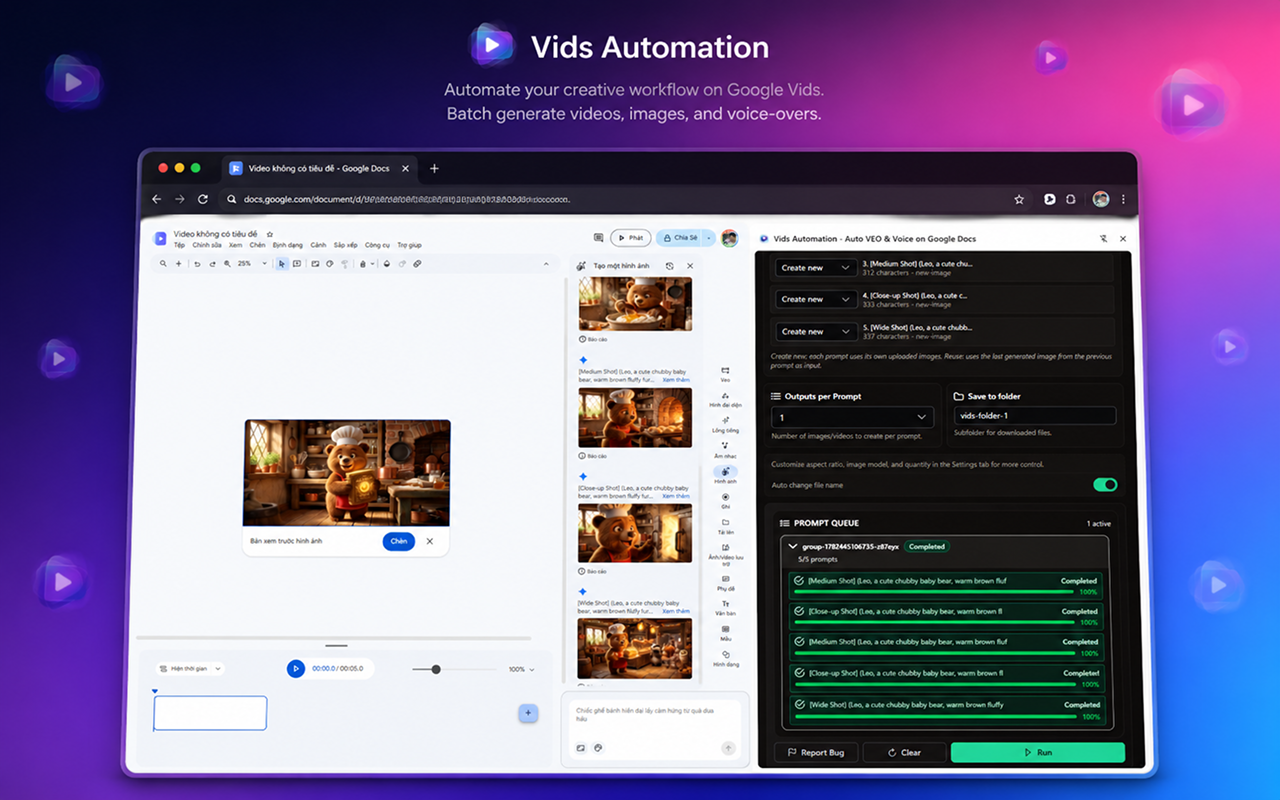
Task: Open a new browser tab with plus
Action: pyautogui.click(x=434, y=168)
